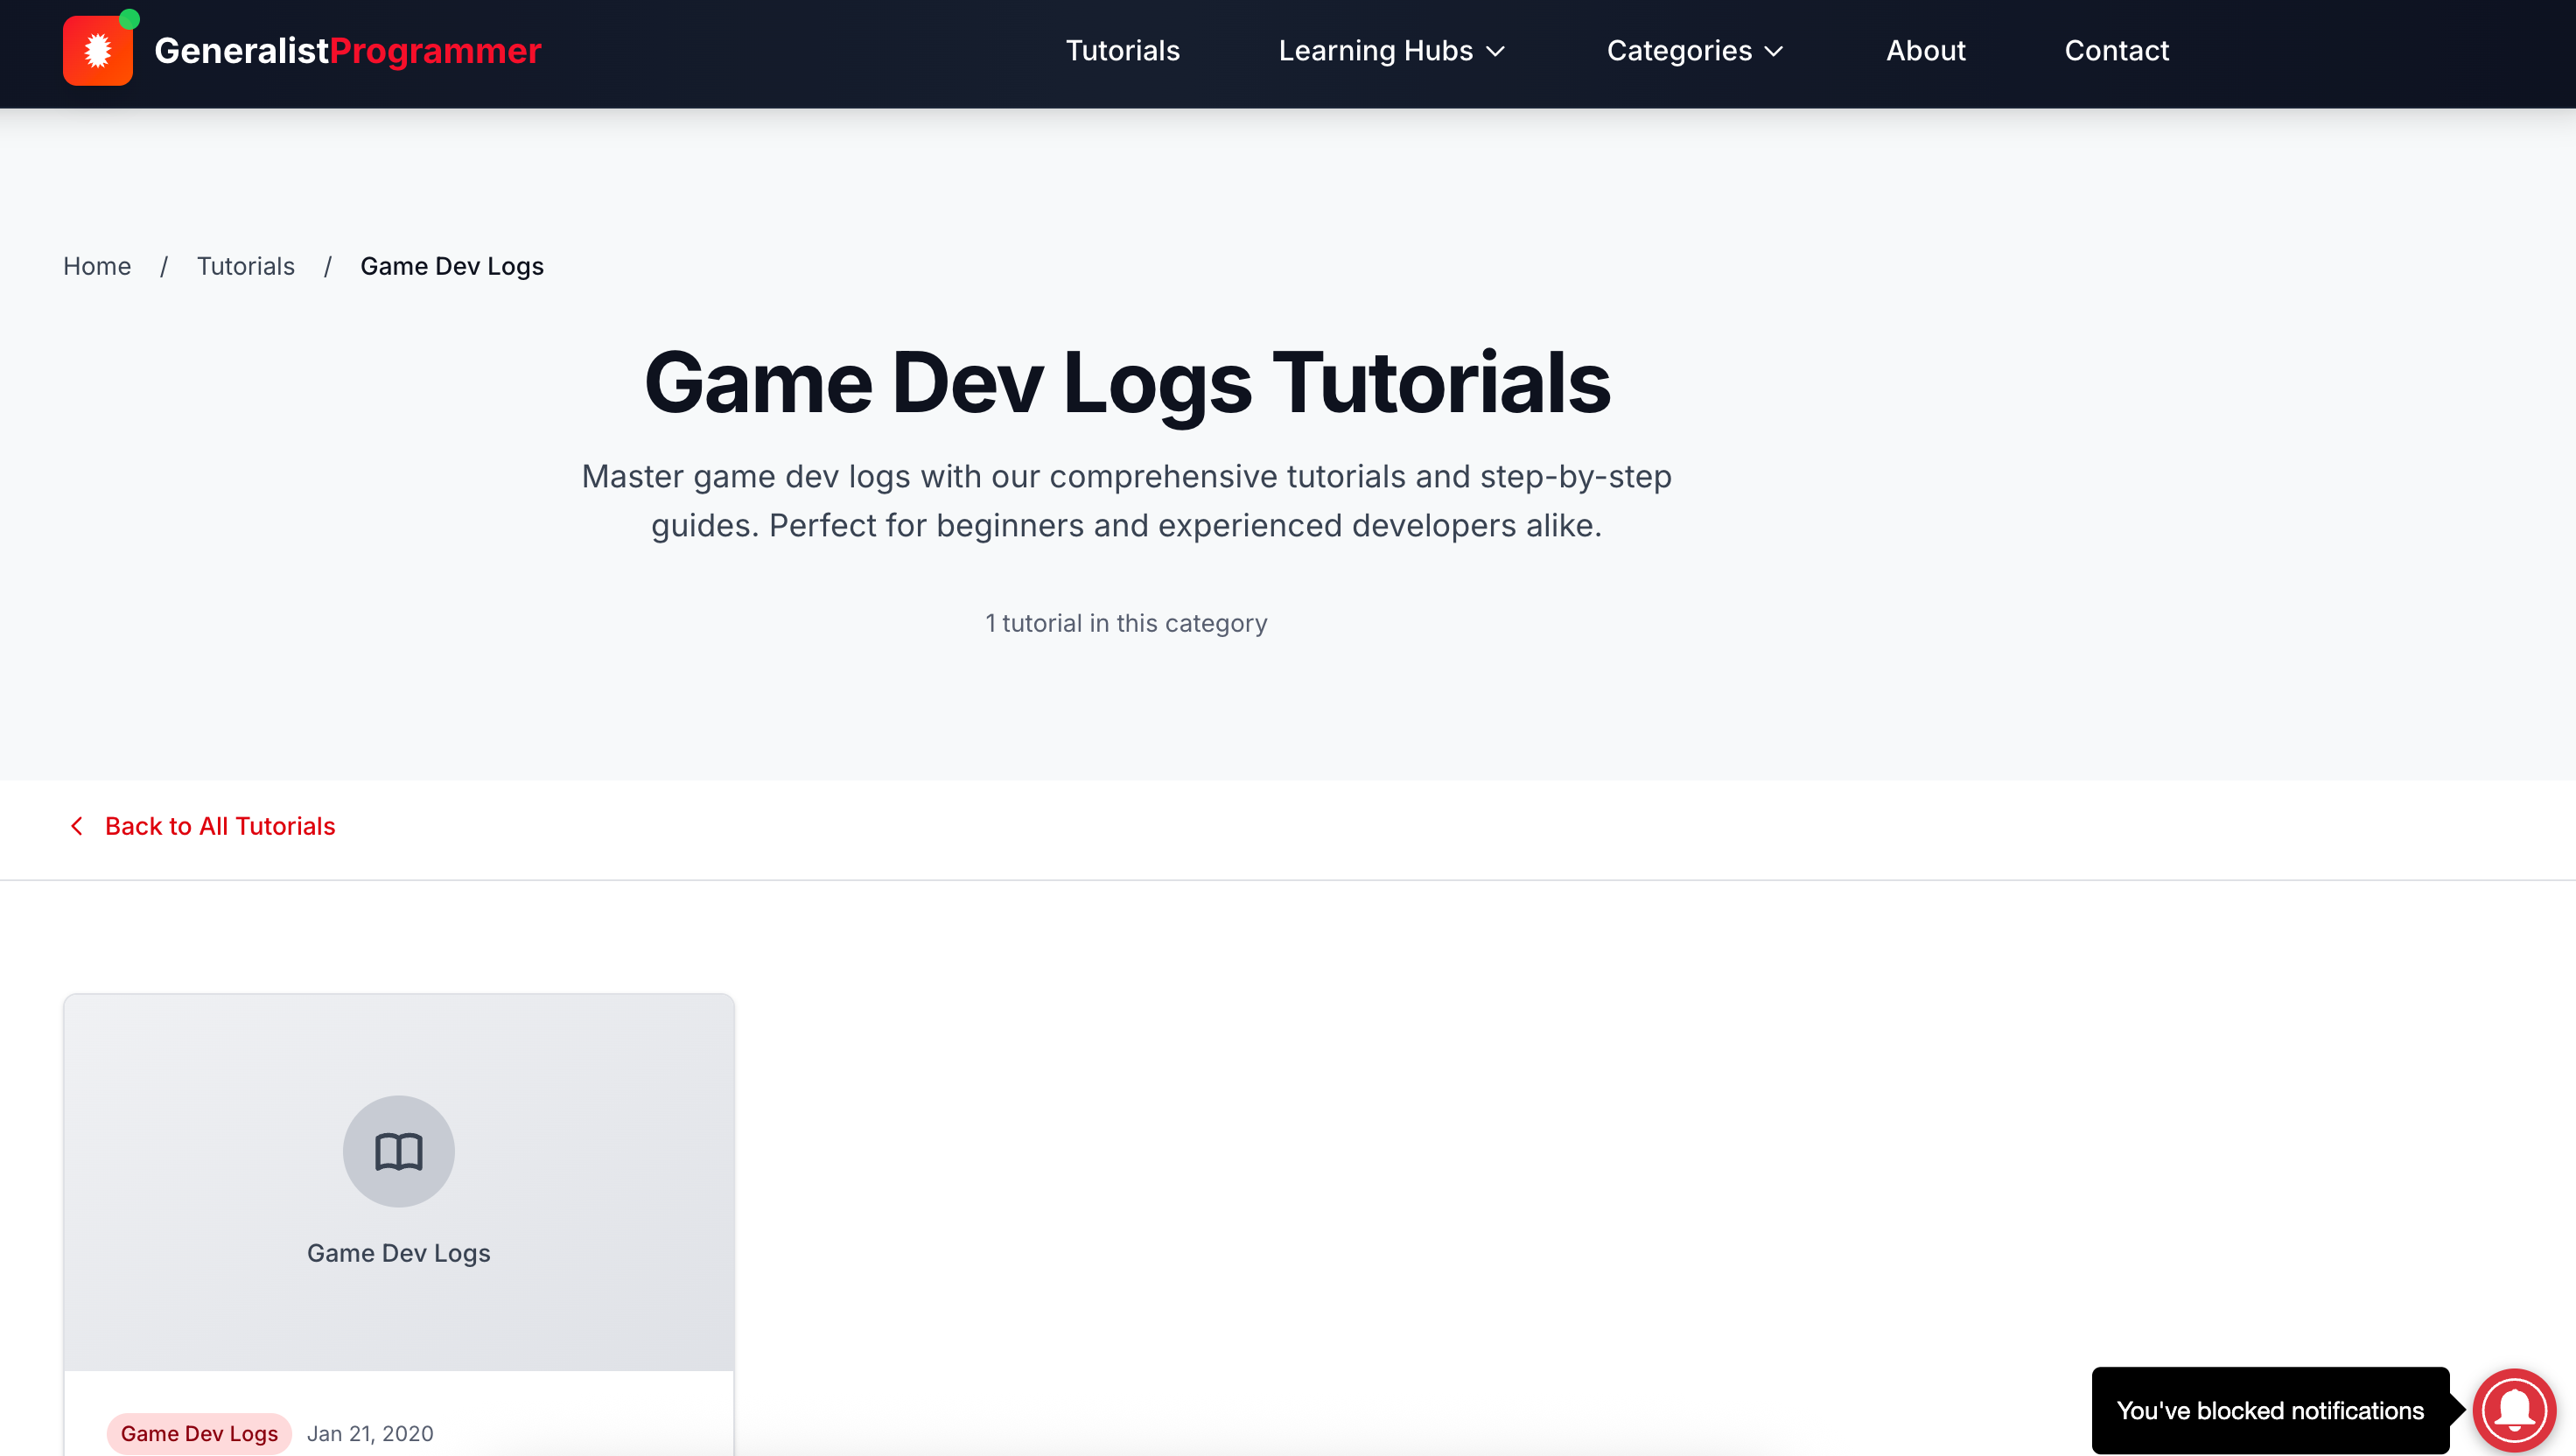Click the Home breadcrumb link
The width and height of the screenshot is (2576, 1456).
click(97, 266)
